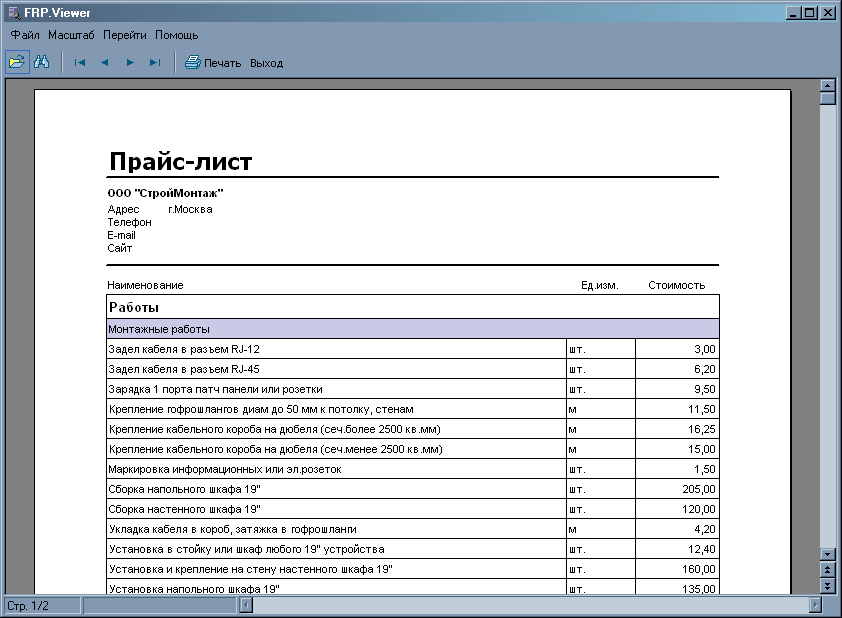Click the horizontal scrollbar right arrow
This screenshot has height=618, width=842.
pyautogui.click(x=815, y=606)
